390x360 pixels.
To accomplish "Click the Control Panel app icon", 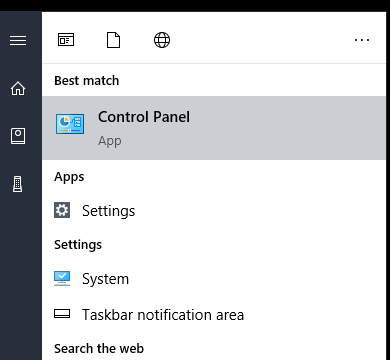I will coord(70,124).
